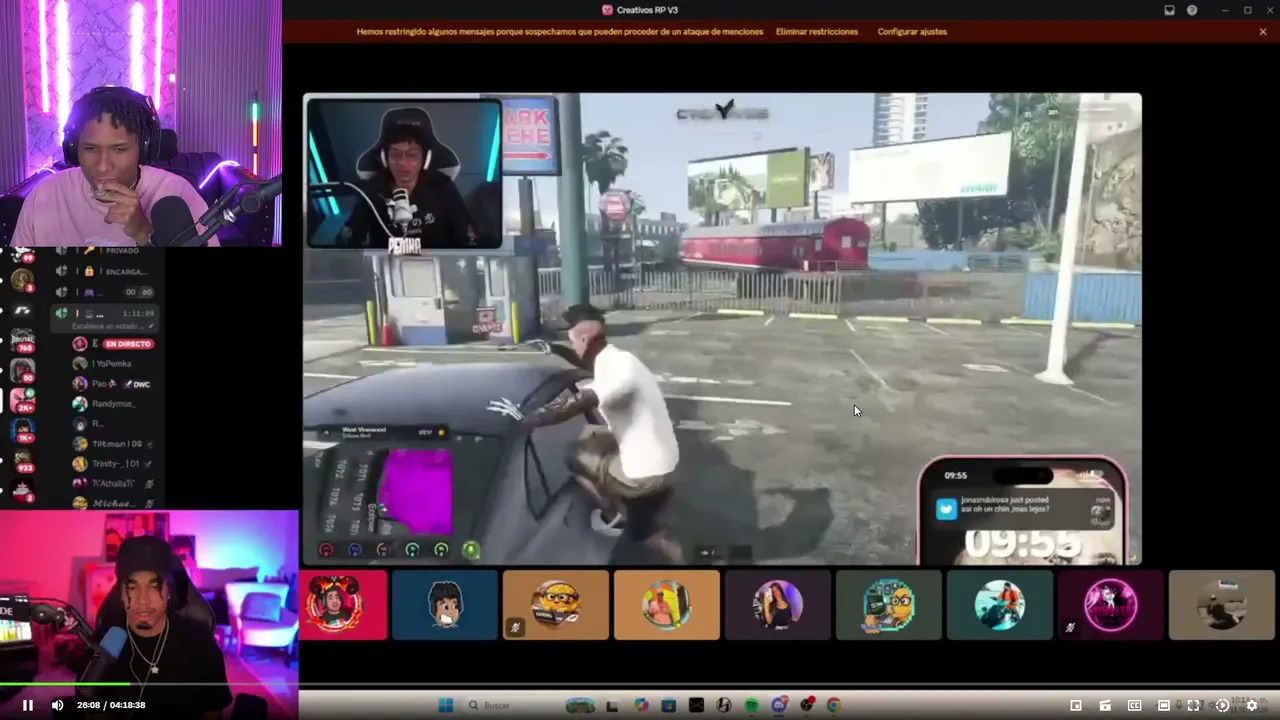Open the server with 1K+ badge
The height and width of the screenshot is (720, 1280).
(22, 431)
